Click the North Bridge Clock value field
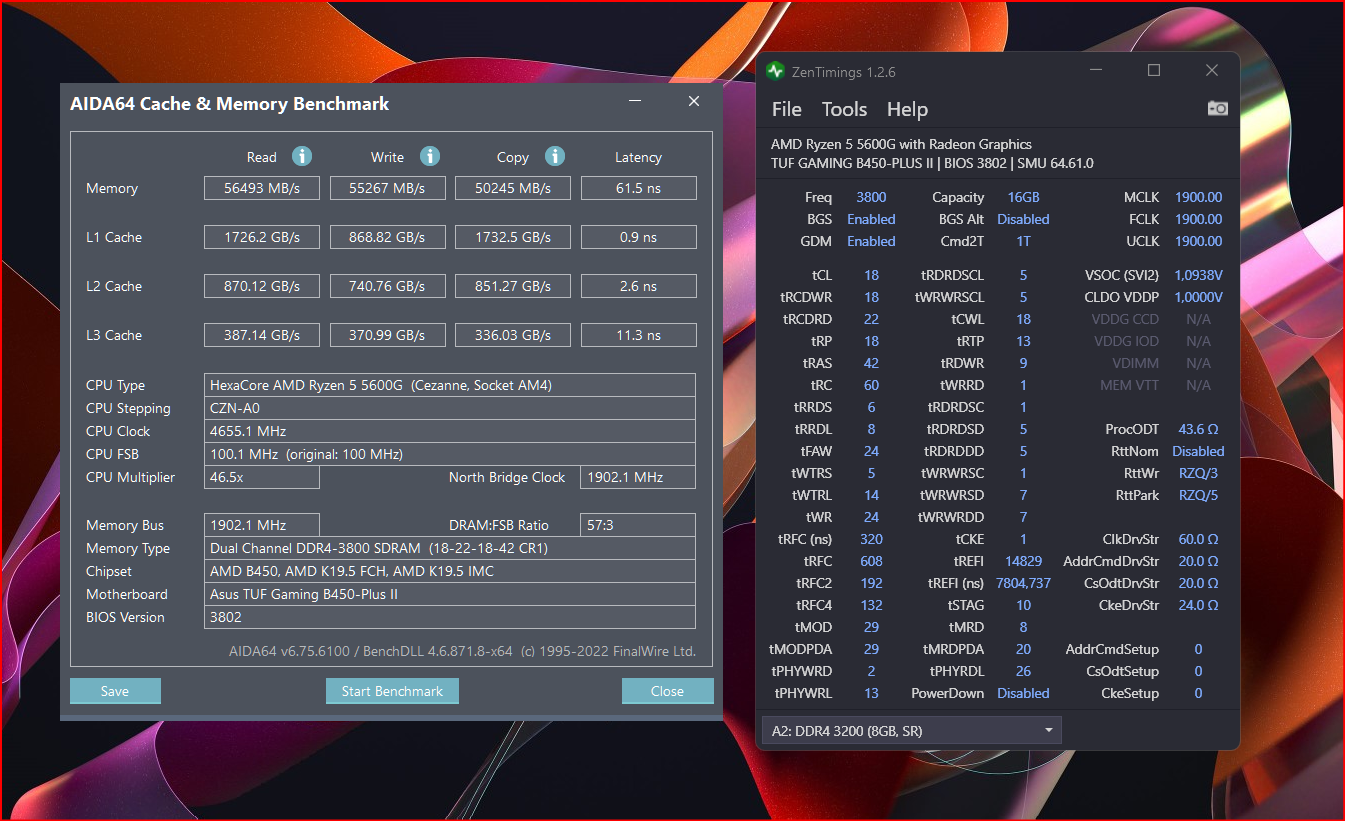 pyautogui.click(x=638, y=477)
